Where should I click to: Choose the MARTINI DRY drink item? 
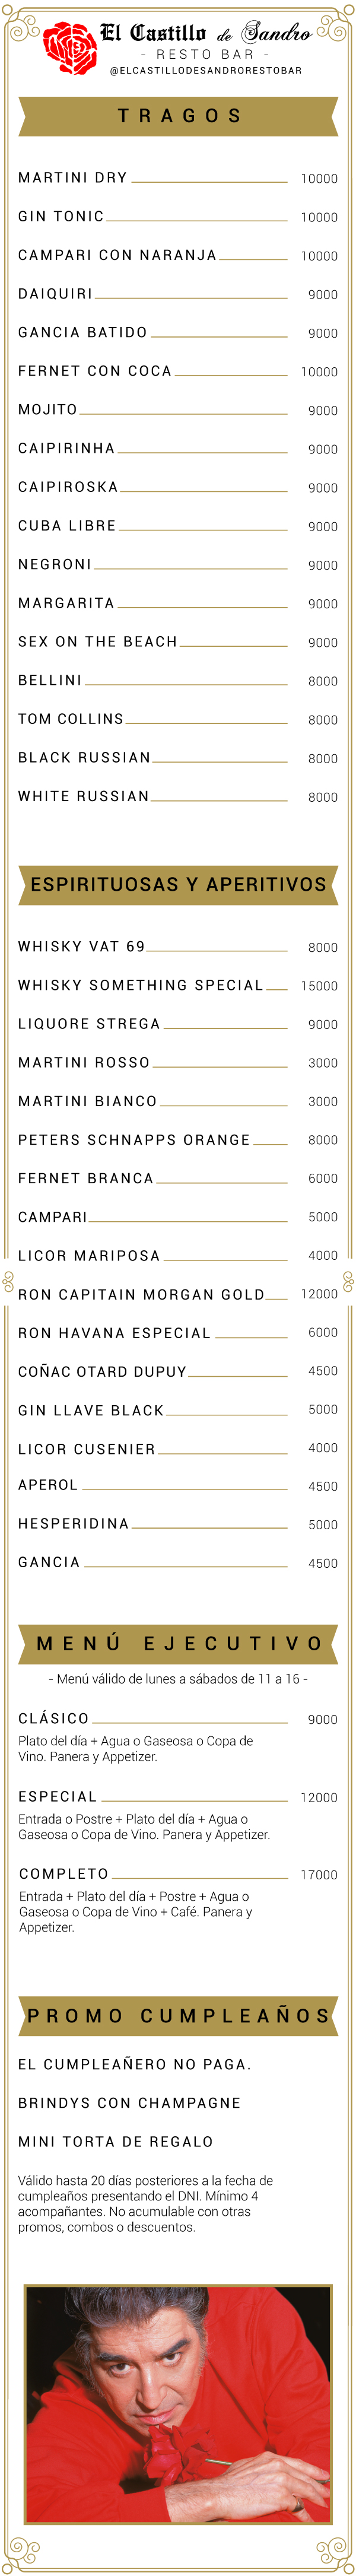click(x=73, y=178)
